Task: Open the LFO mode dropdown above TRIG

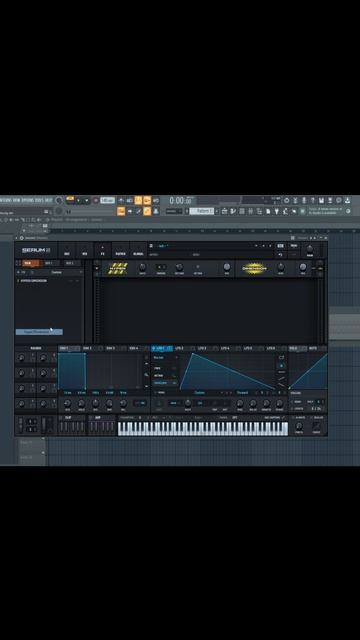Action: [x=165, y=357]
